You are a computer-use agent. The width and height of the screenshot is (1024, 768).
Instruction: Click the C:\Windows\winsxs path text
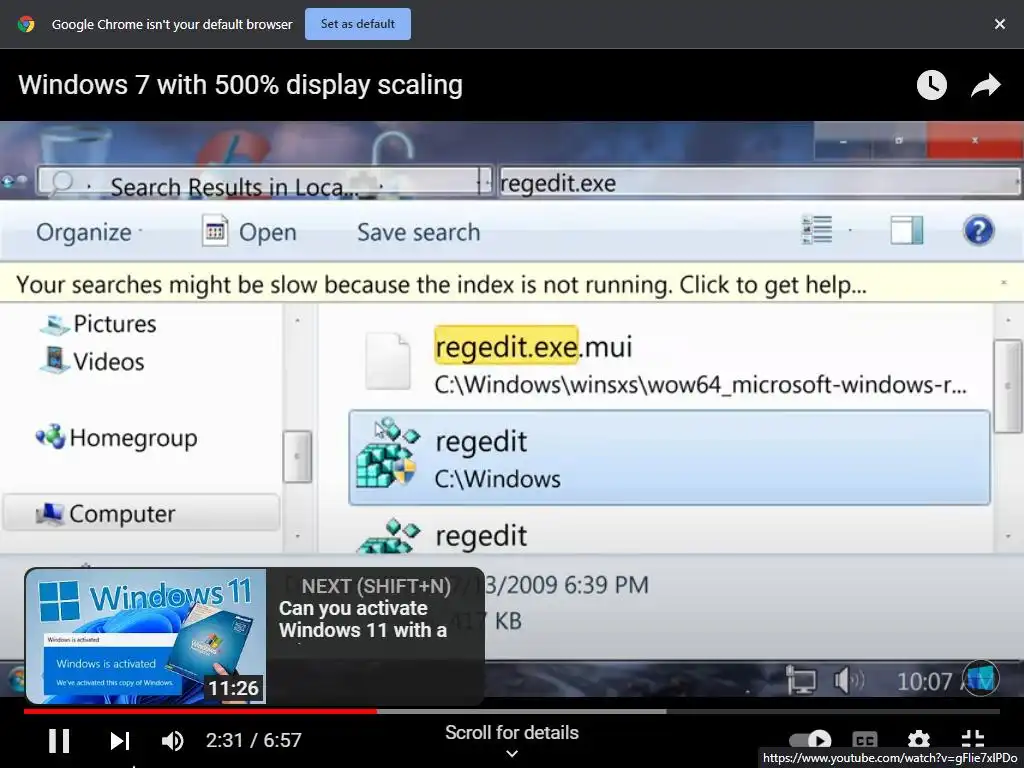700,385
